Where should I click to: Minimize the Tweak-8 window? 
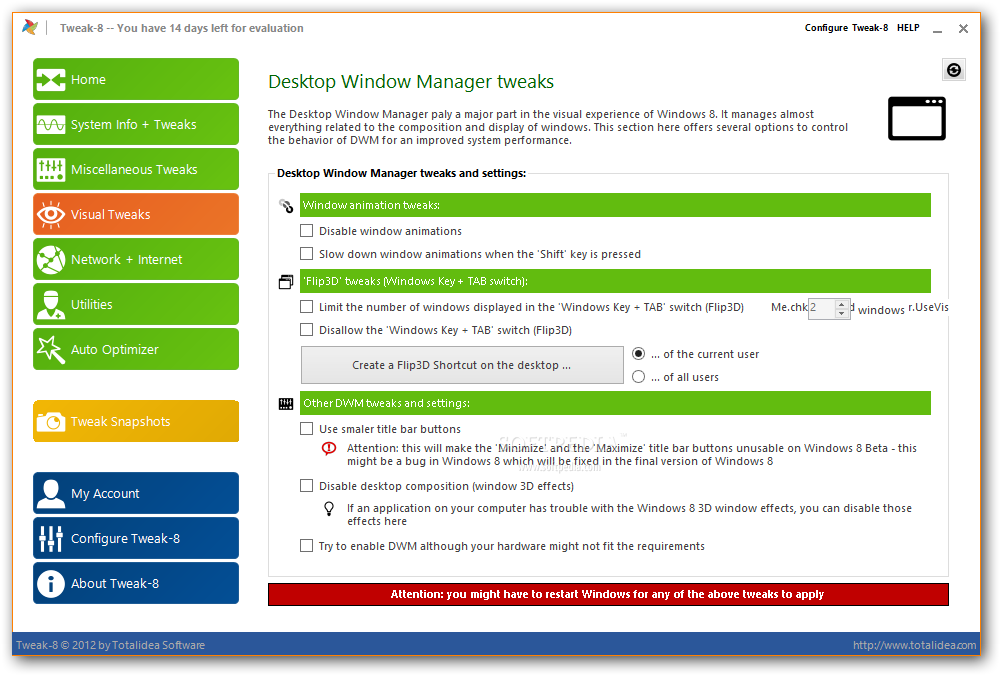click(937, 29)
